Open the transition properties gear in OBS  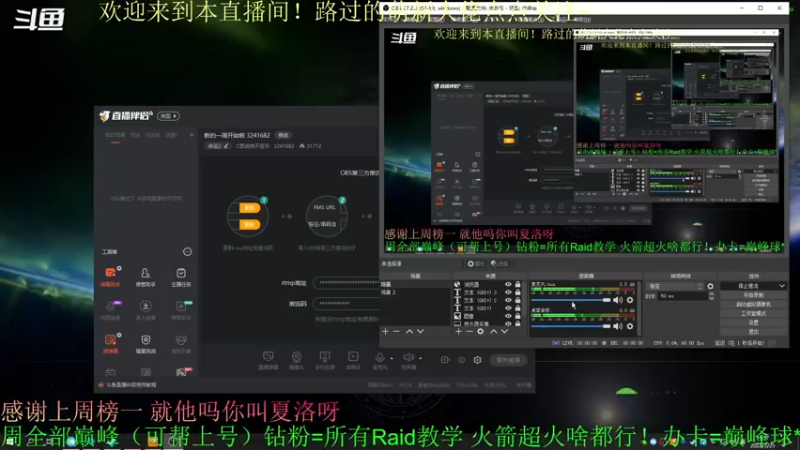tap(710, 286)
